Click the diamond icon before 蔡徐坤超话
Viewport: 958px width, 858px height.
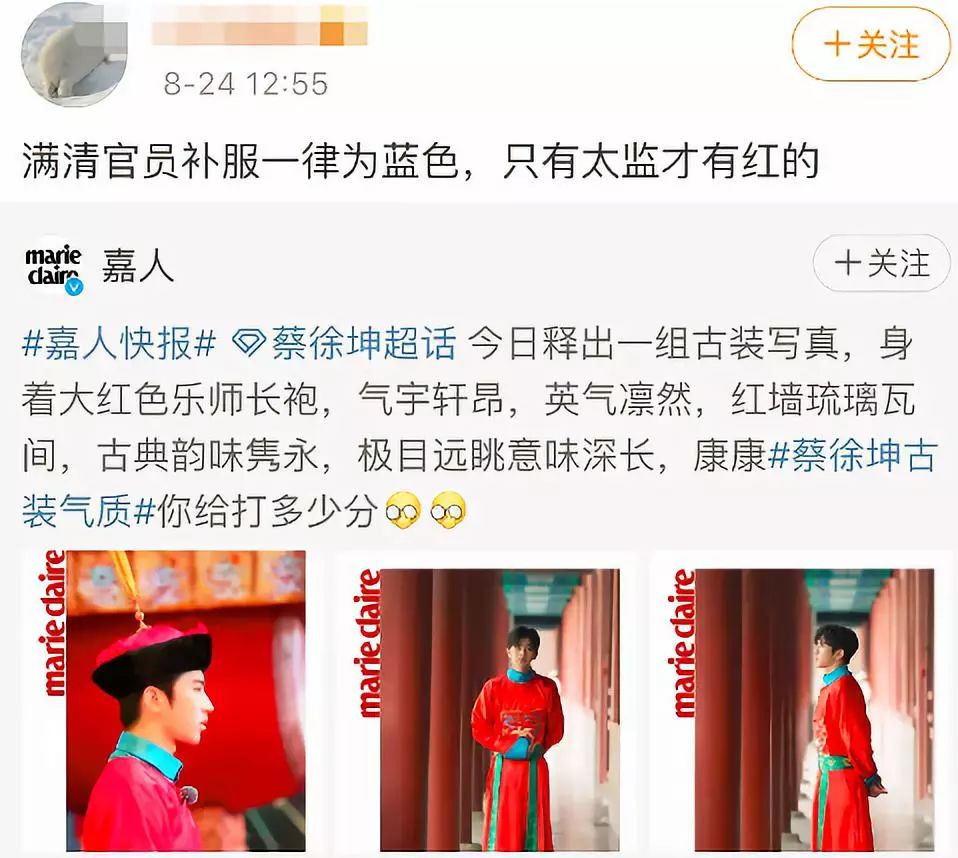[x=249, y=345]
